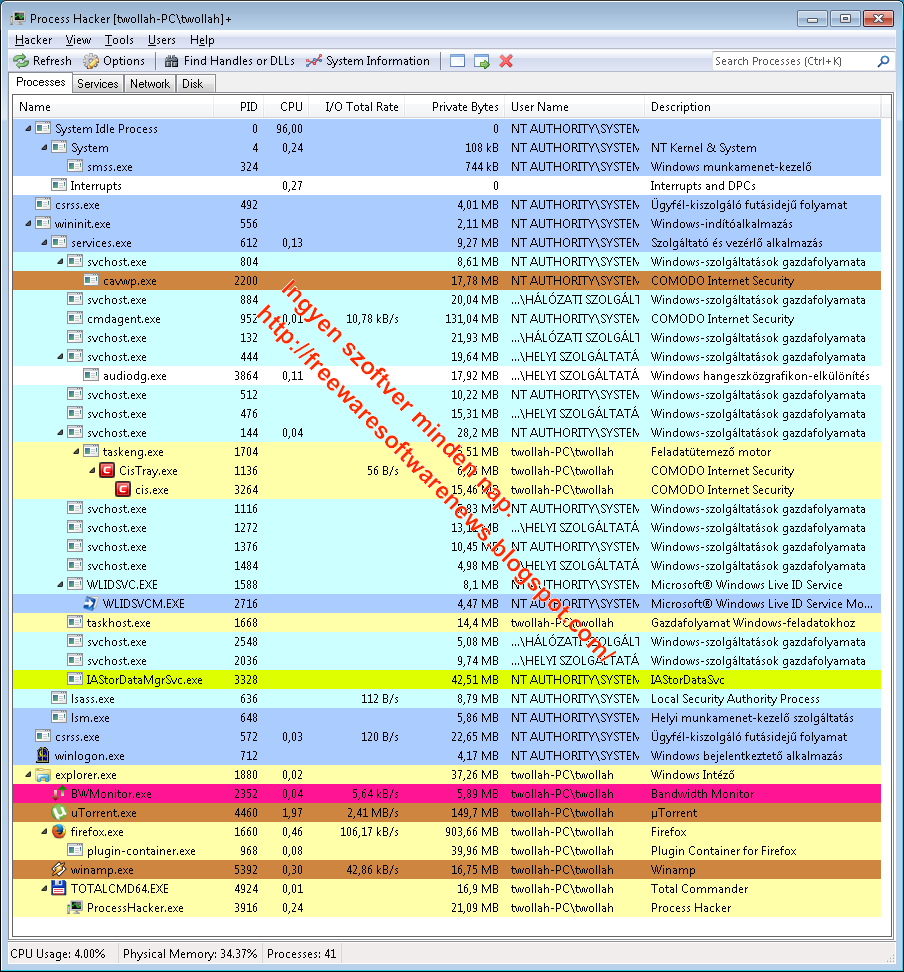
Task: Open the Users menu
Action: tap(162, 40)
